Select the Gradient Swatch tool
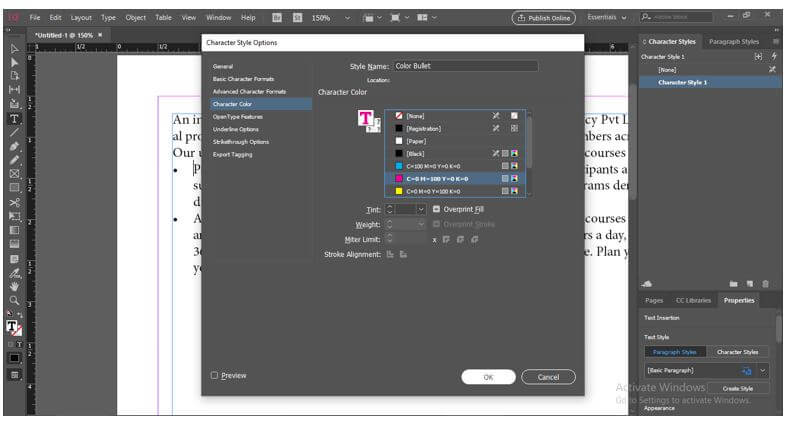This screenshot has width=794, height=425. click(x=14, y=230)
